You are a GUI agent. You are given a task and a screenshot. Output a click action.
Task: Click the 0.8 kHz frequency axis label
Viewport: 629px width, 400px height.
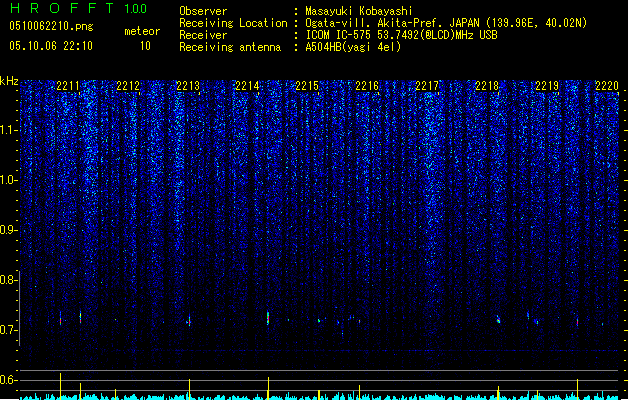point(9,280)
